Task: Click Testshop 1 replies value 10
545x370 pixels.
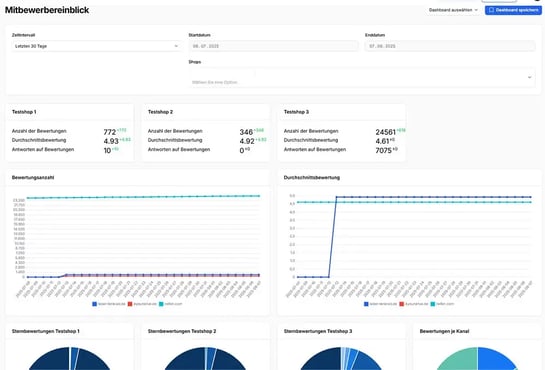Action: (107, 150)
